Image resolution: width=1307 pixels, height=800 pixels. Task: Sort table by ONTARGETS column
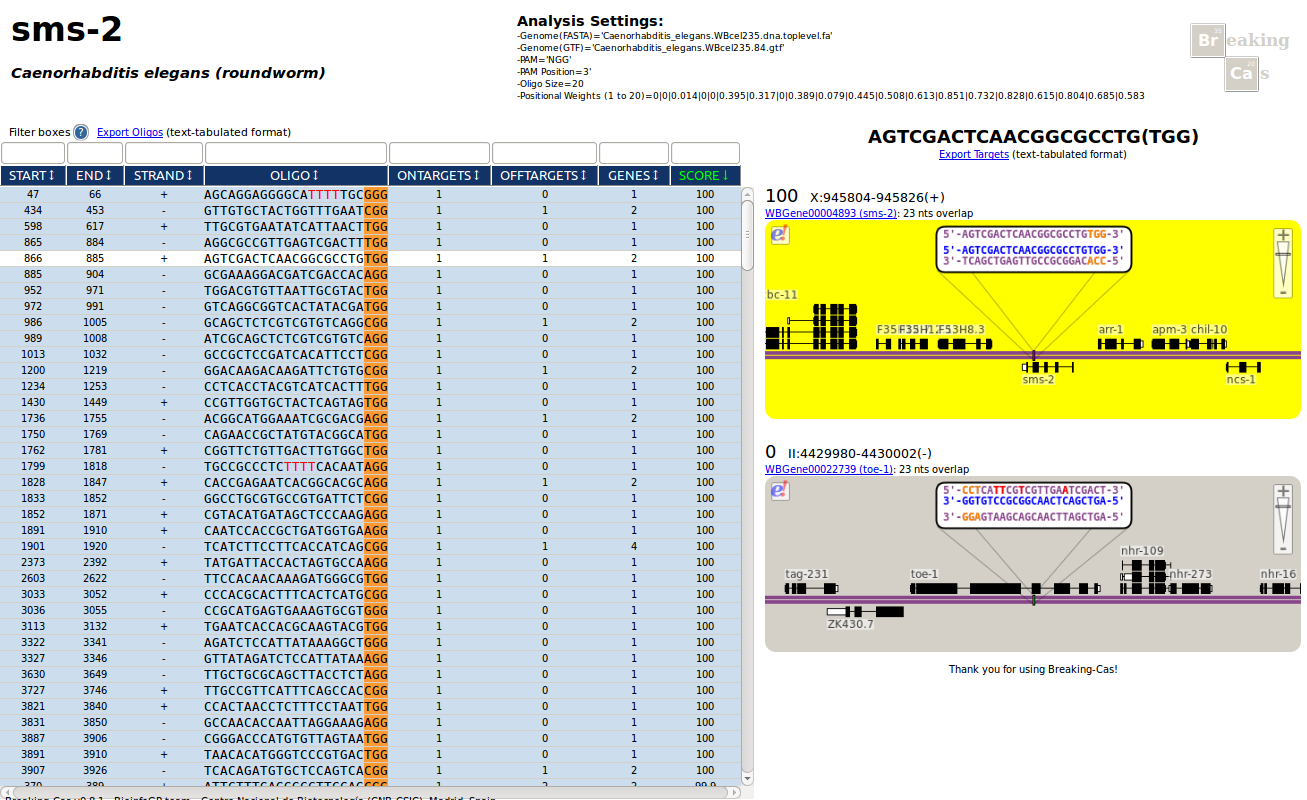click(439, 176)
